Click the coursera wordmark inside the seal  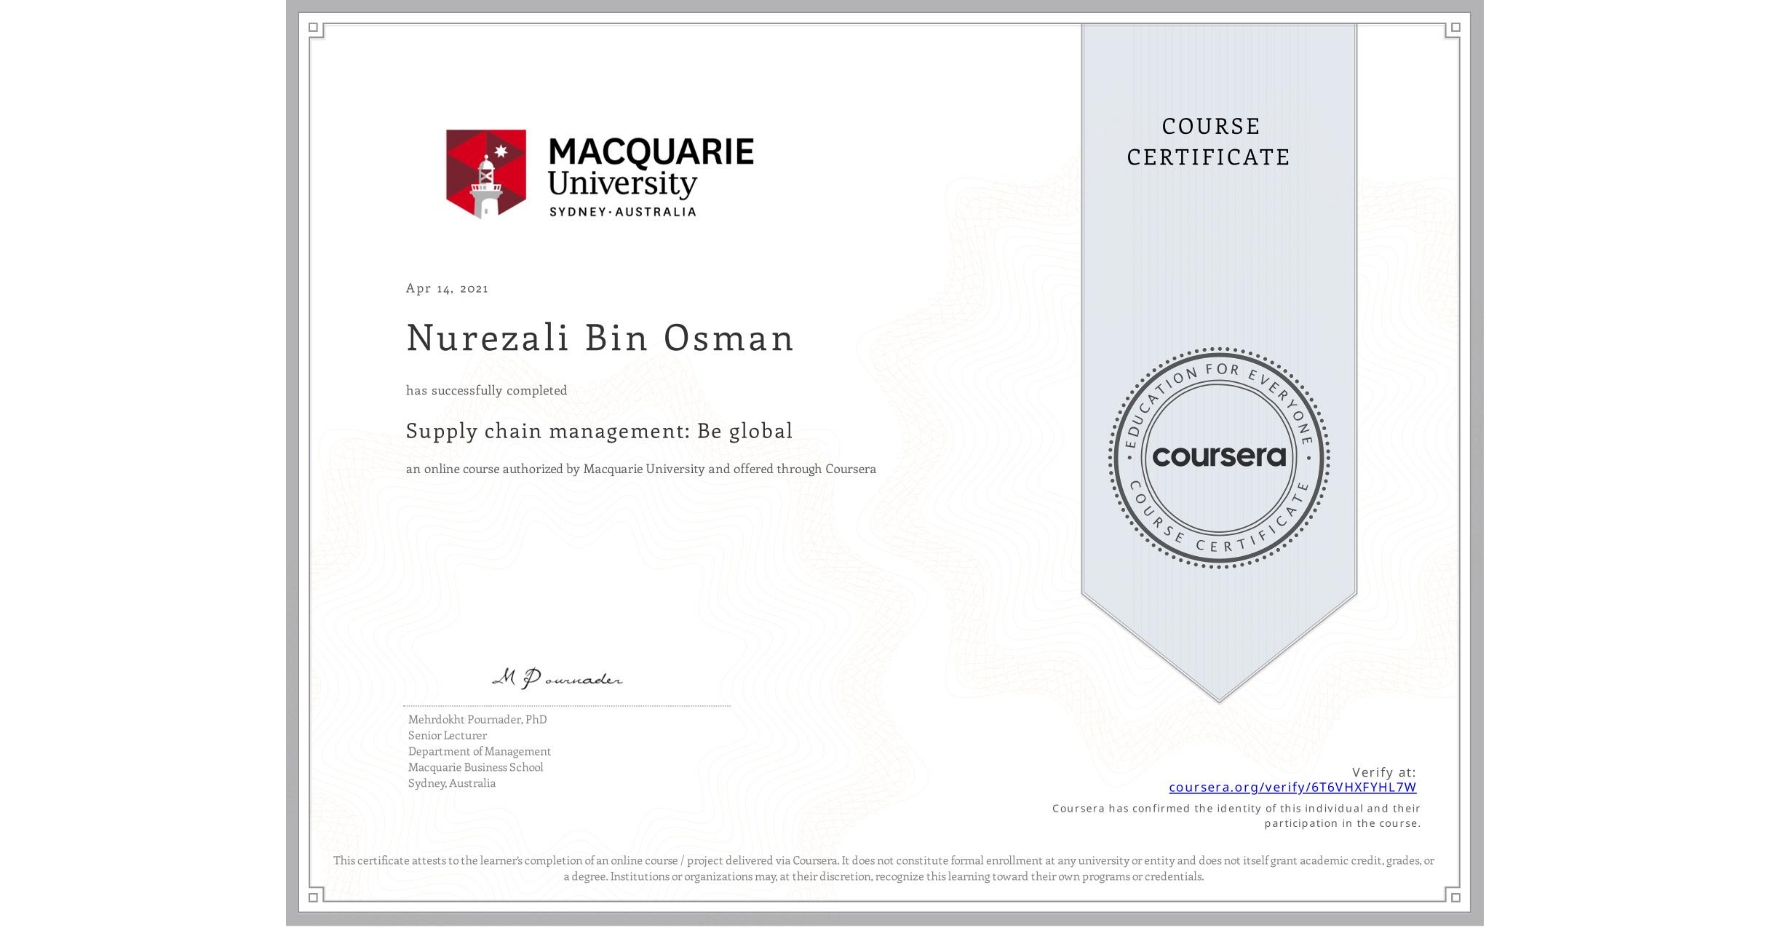[x=1218, y=457]
